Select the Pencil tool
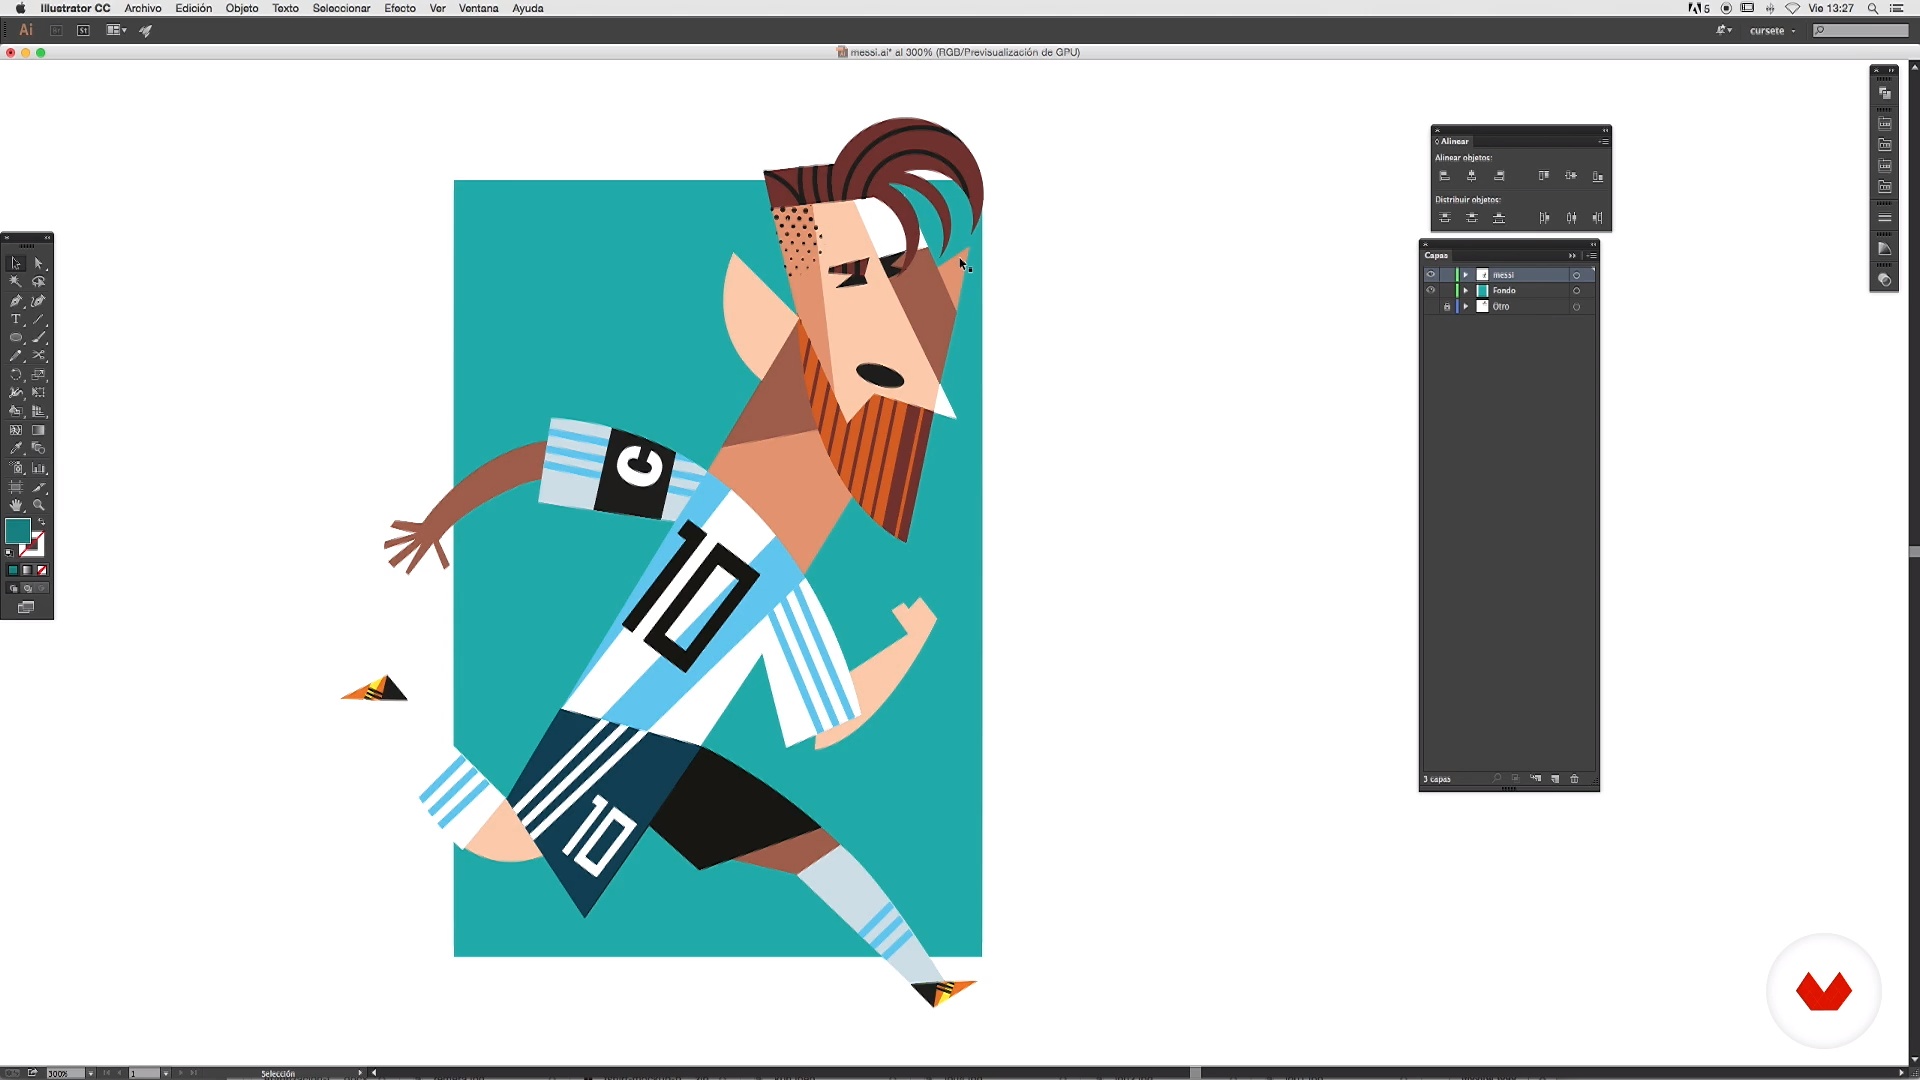 [16, 356]
